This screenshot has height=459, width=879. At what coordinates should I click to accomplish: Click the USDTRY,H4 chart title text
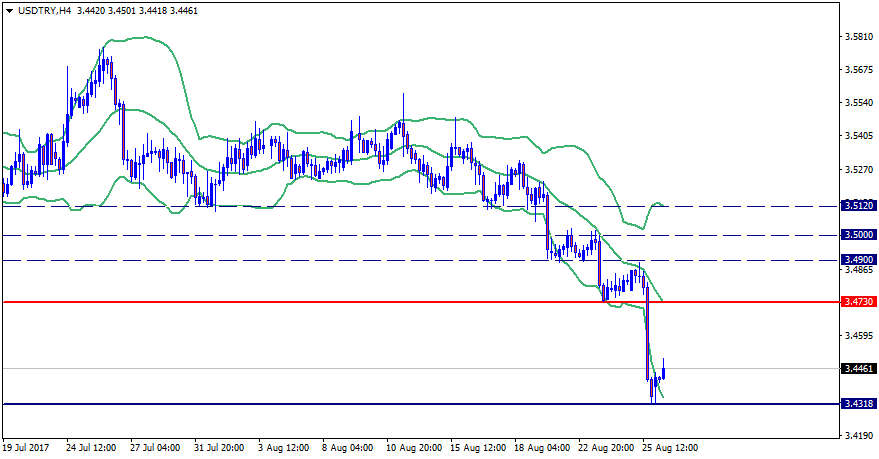44,10
